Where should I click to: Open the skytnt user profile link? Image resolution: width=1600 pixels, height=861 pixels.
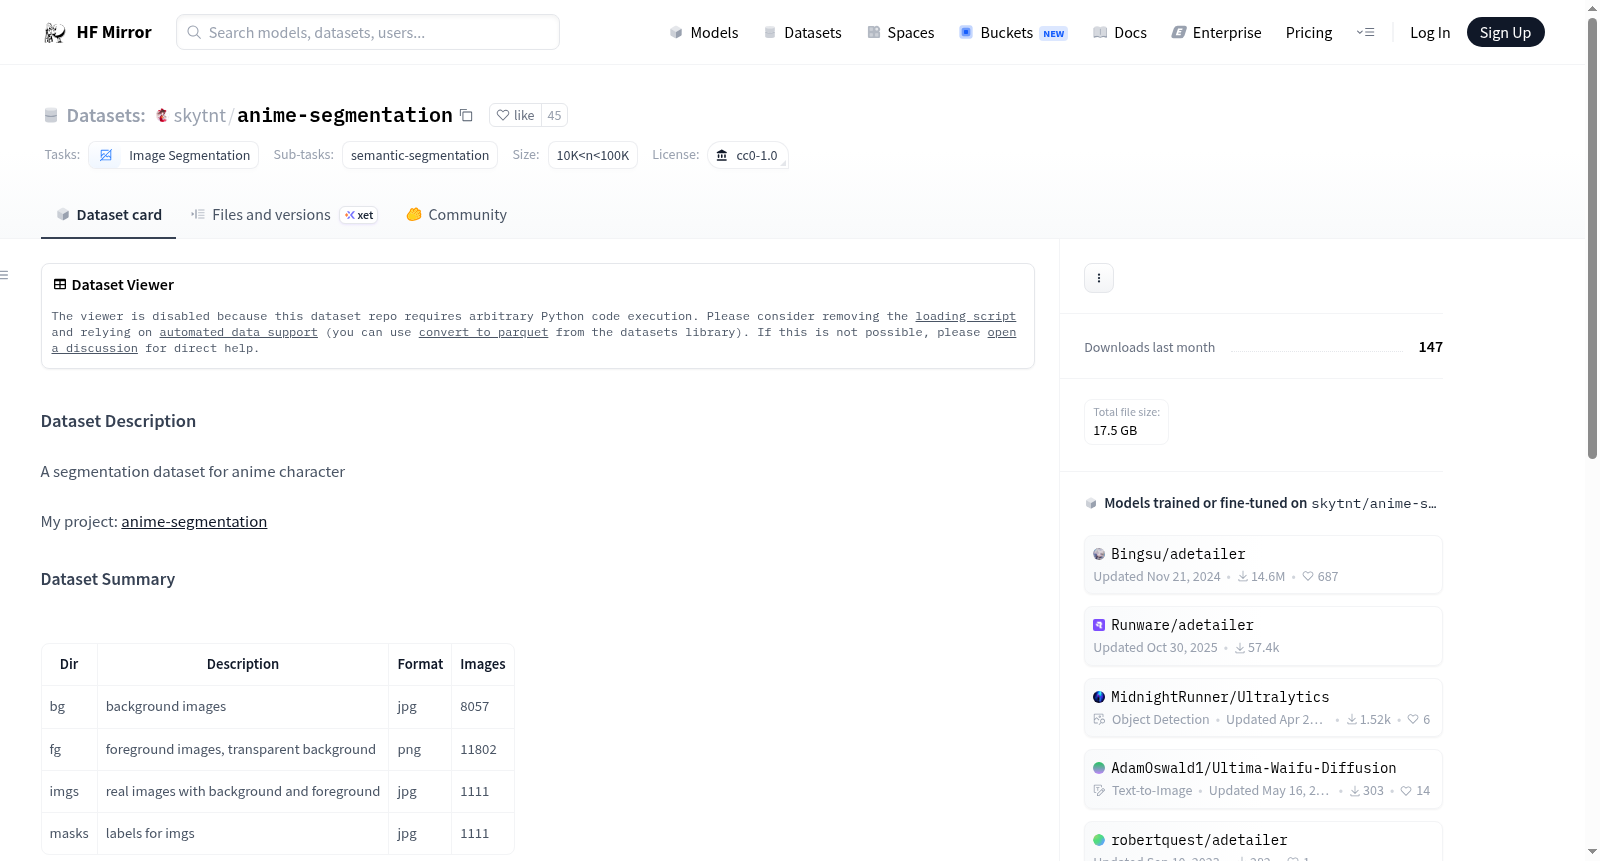tap(200, 116)
